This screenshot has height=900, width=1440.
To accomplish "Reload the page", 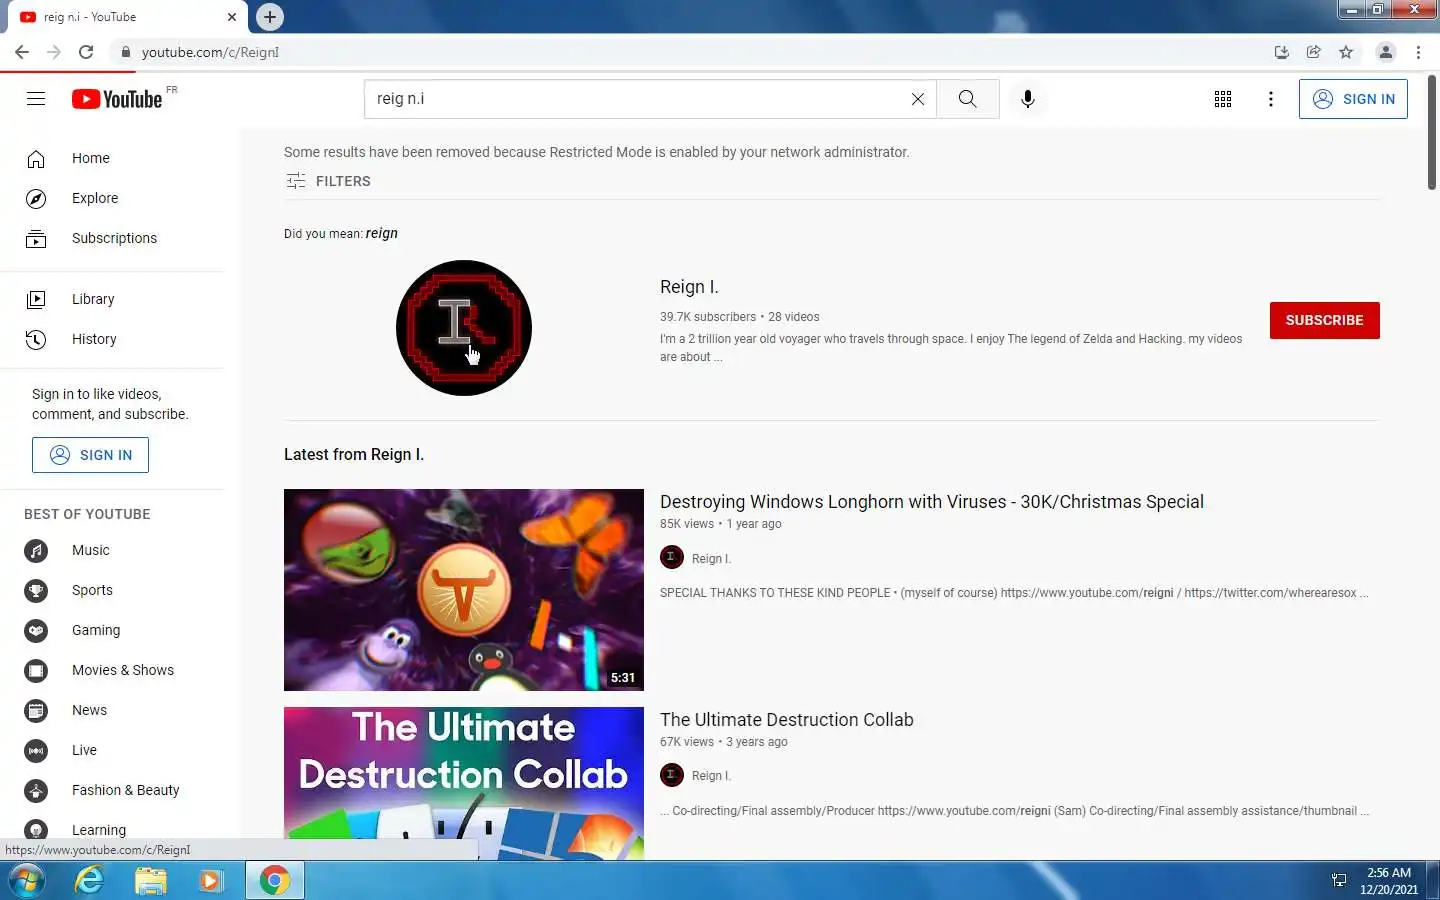I will [x=86, y=52].
